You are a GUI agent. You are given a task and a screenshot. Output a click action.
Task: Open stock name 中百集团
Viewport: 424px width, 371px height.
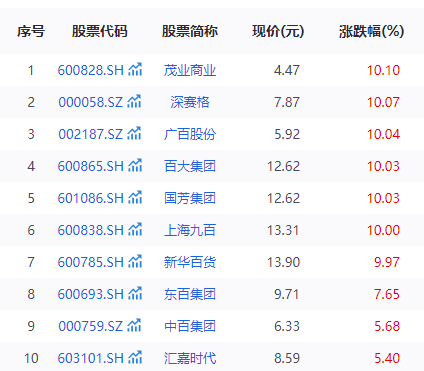tap(190, 326)
